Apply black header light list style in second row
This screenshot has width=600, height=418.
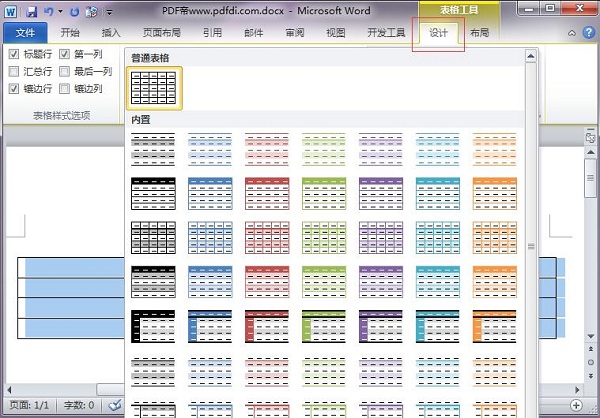tap(153, 194)
